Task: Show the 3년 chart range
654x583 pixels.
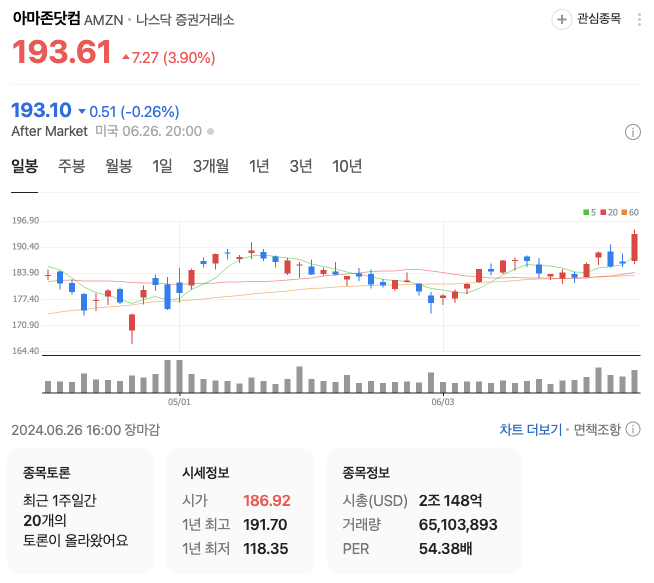Action: coord(301,166)
